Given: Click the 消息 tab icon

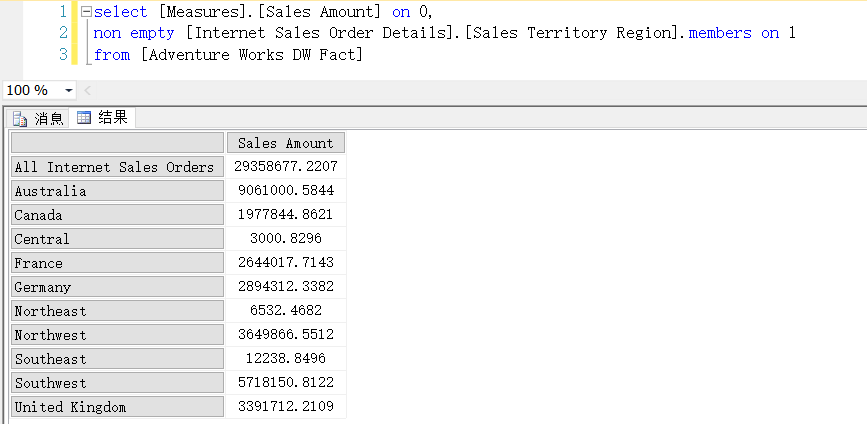Looking at the screenshot, I should (x=20, y=119).
